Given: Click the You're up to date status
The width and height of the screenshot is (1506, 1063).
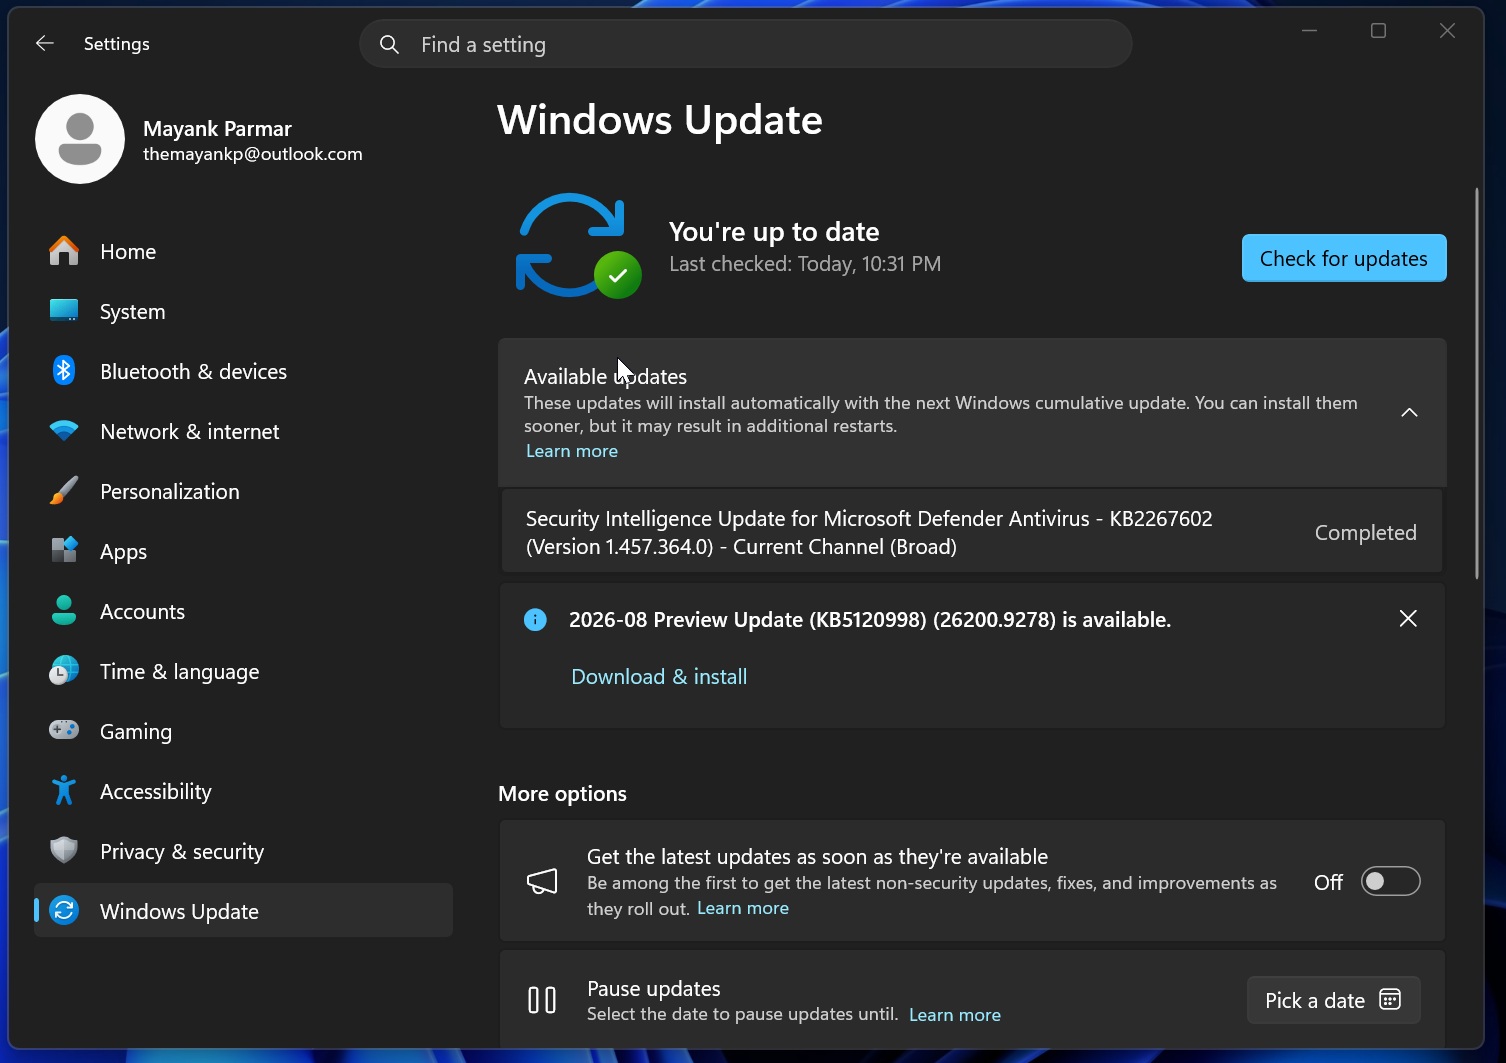Looking at the screenshot, I should click(774, 232).
